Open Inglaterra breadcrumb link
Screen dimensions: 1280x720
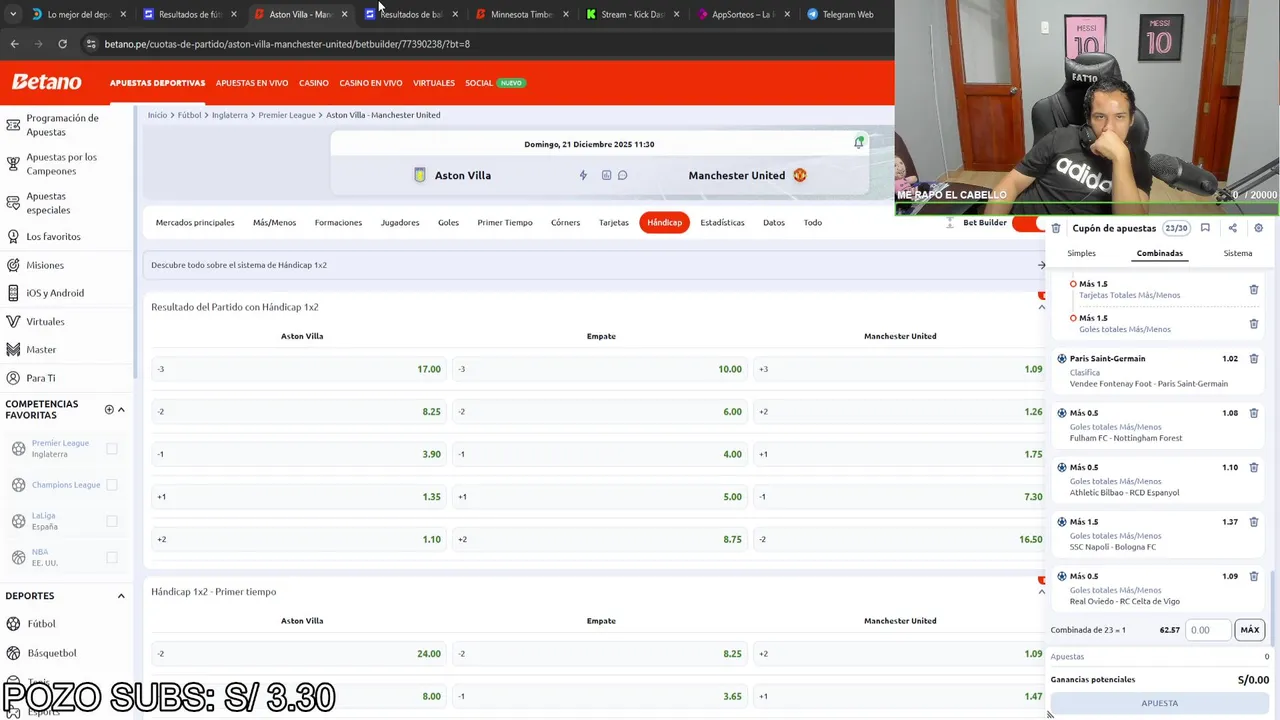pos(230,115)
